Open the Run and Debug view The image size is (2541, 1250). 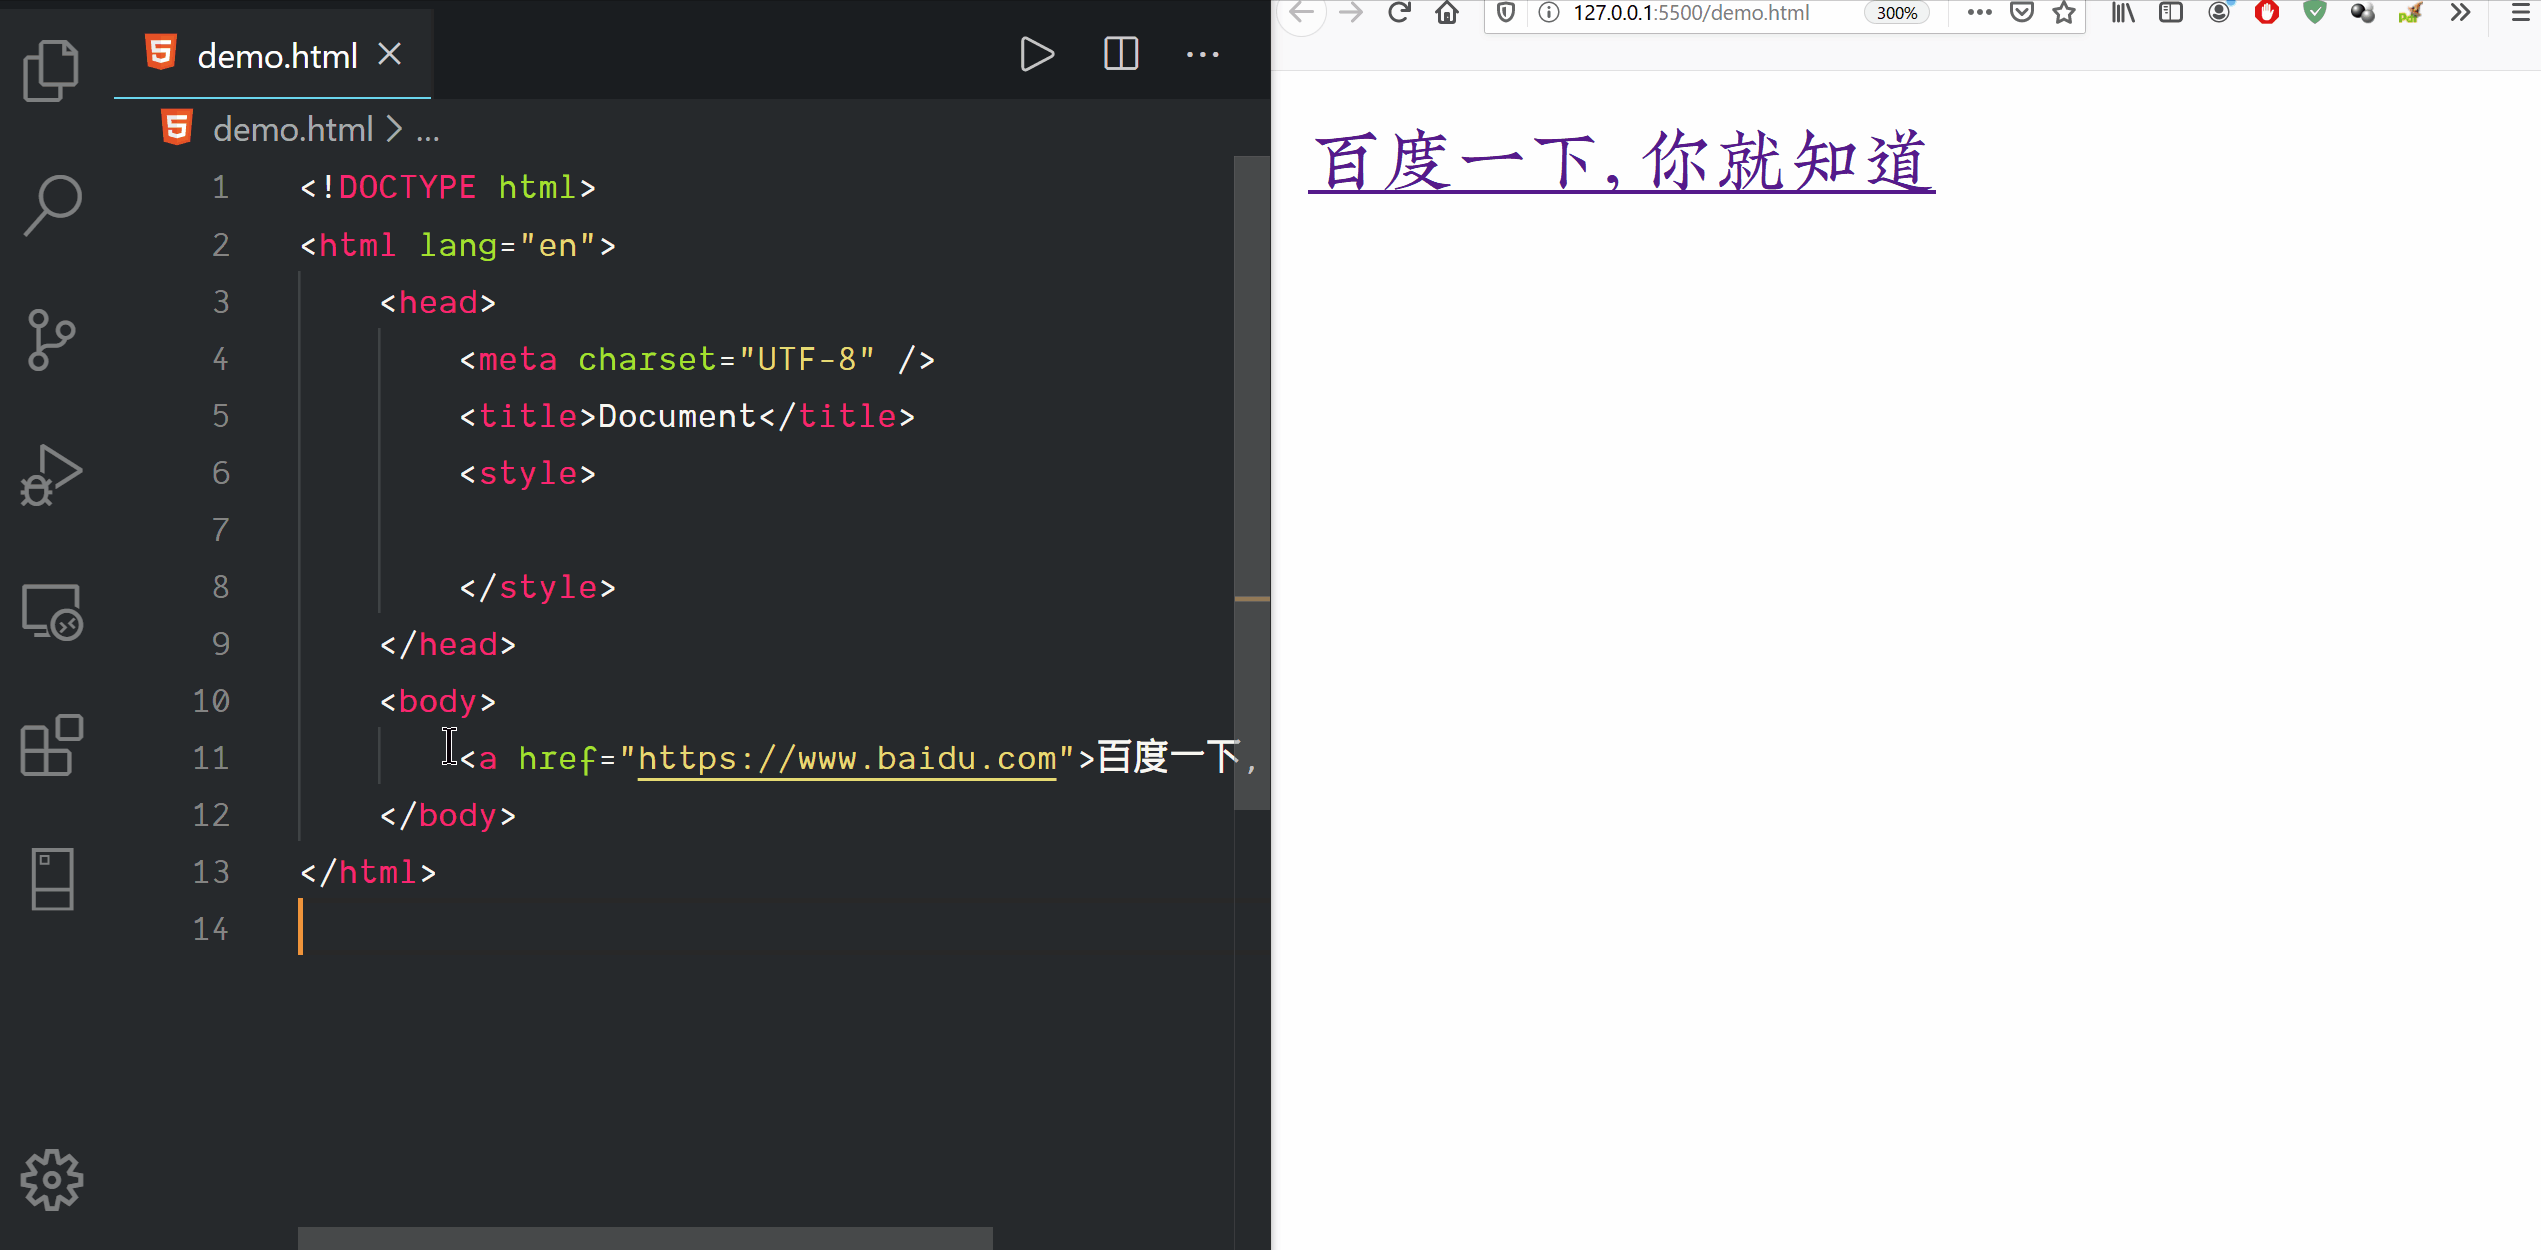[x=51, y=475]
